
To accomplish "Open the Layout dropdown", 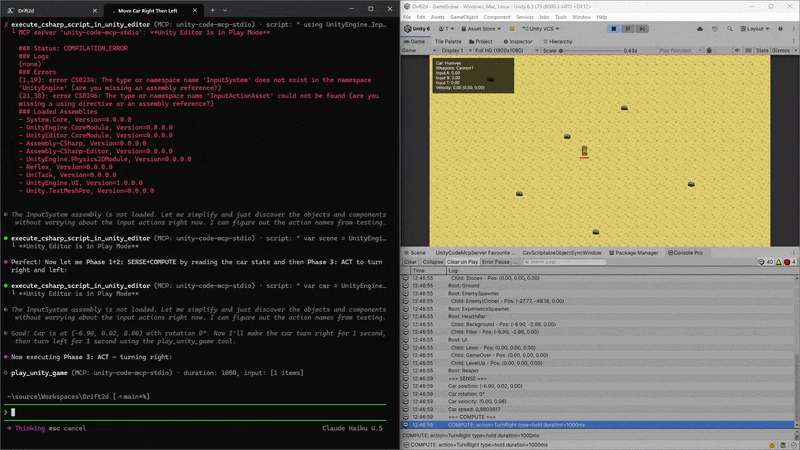I will coord(755,29).
